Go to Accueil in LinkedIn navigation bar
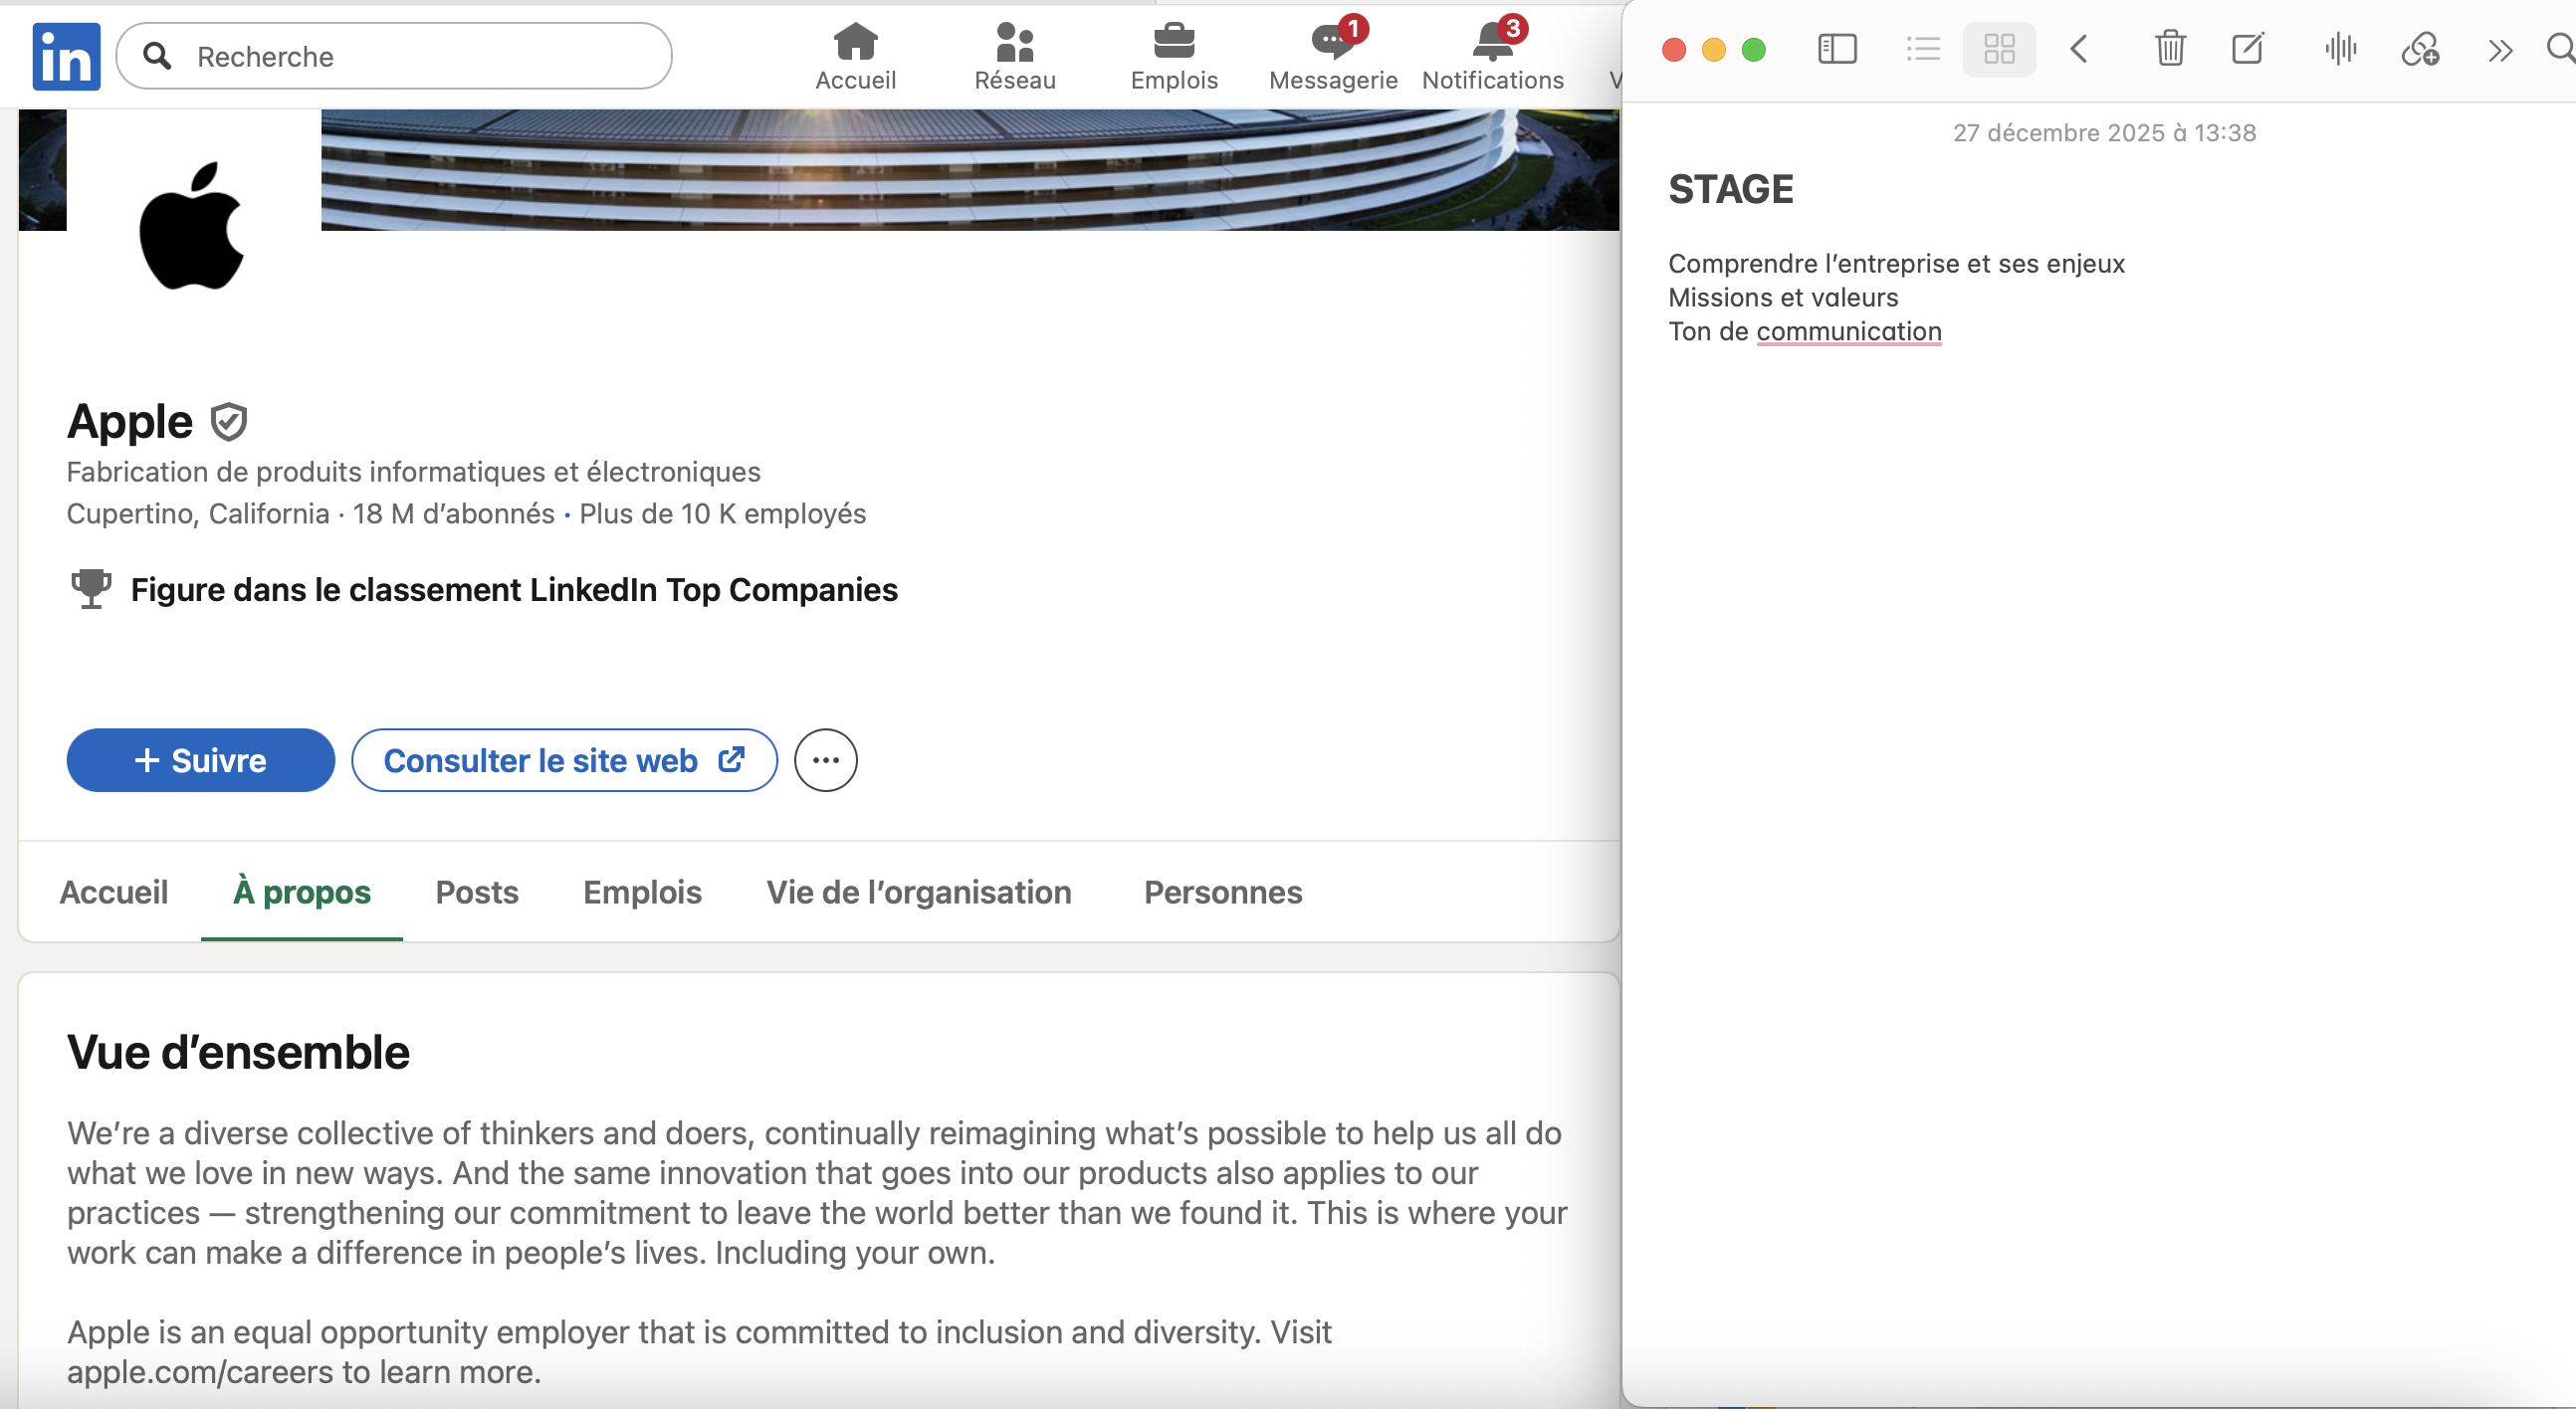Viewport: 2576px width, 1409px height. 855,57
